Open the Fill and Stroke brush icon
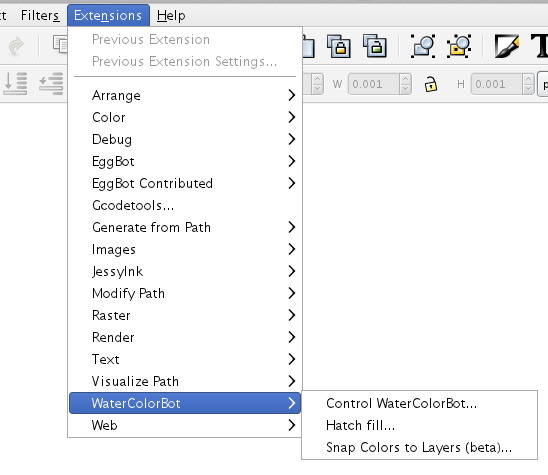This screenshot has width=548, height=475. click(x=507, y=46)
